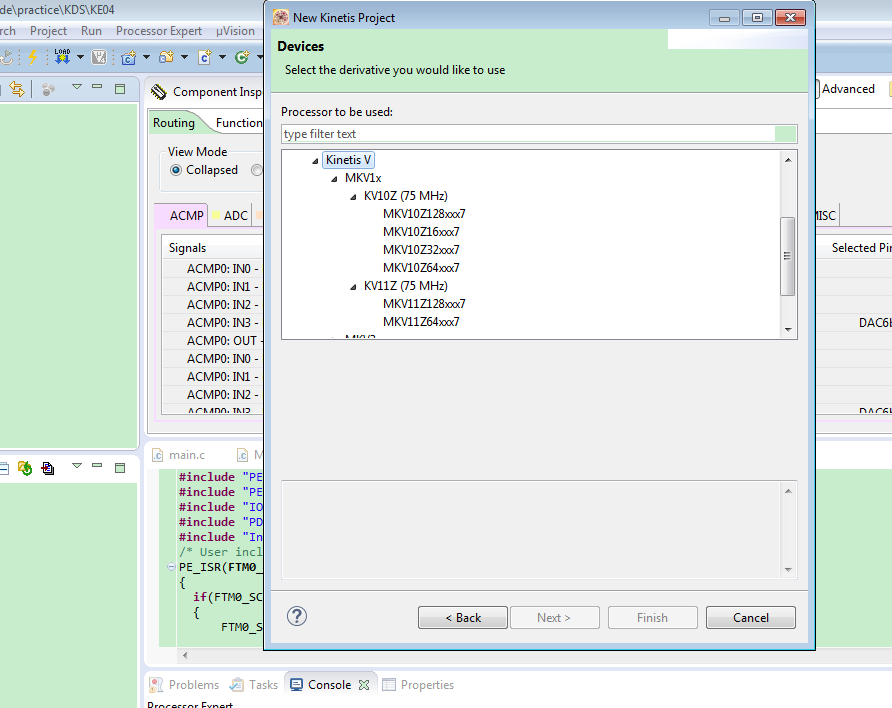Select MKV10Z128xxx7 device

[x=424, y=214]
